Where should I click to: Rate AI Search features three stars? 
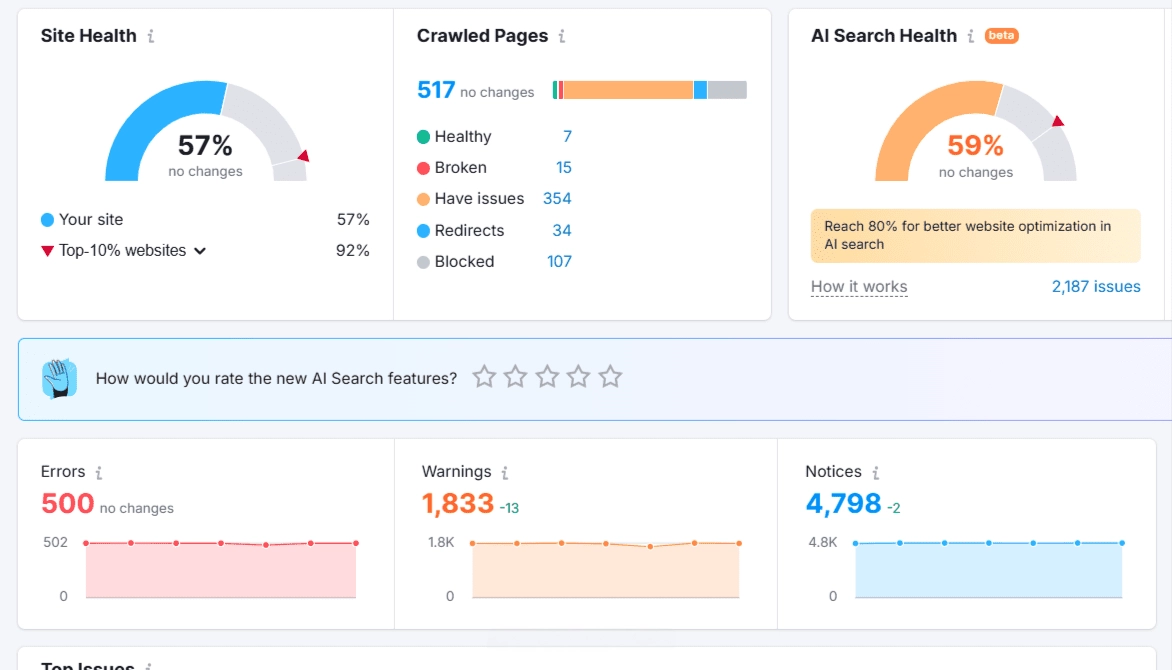click(x=547, y=377)
